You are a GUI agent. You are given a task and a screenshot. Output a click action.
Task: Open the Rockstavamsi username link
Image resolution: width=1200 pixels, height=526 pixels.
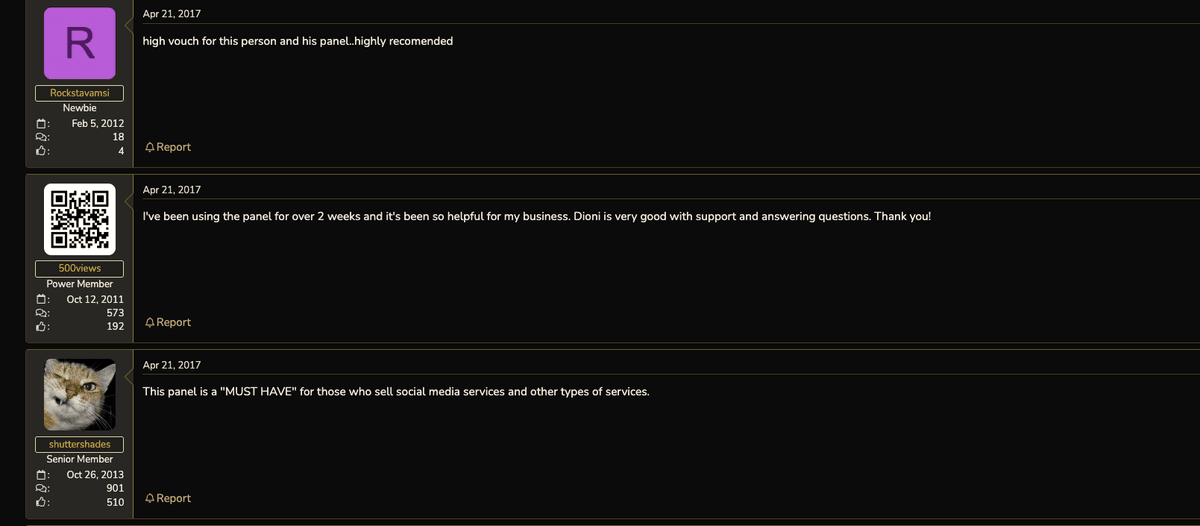click(x=80, y=93)
